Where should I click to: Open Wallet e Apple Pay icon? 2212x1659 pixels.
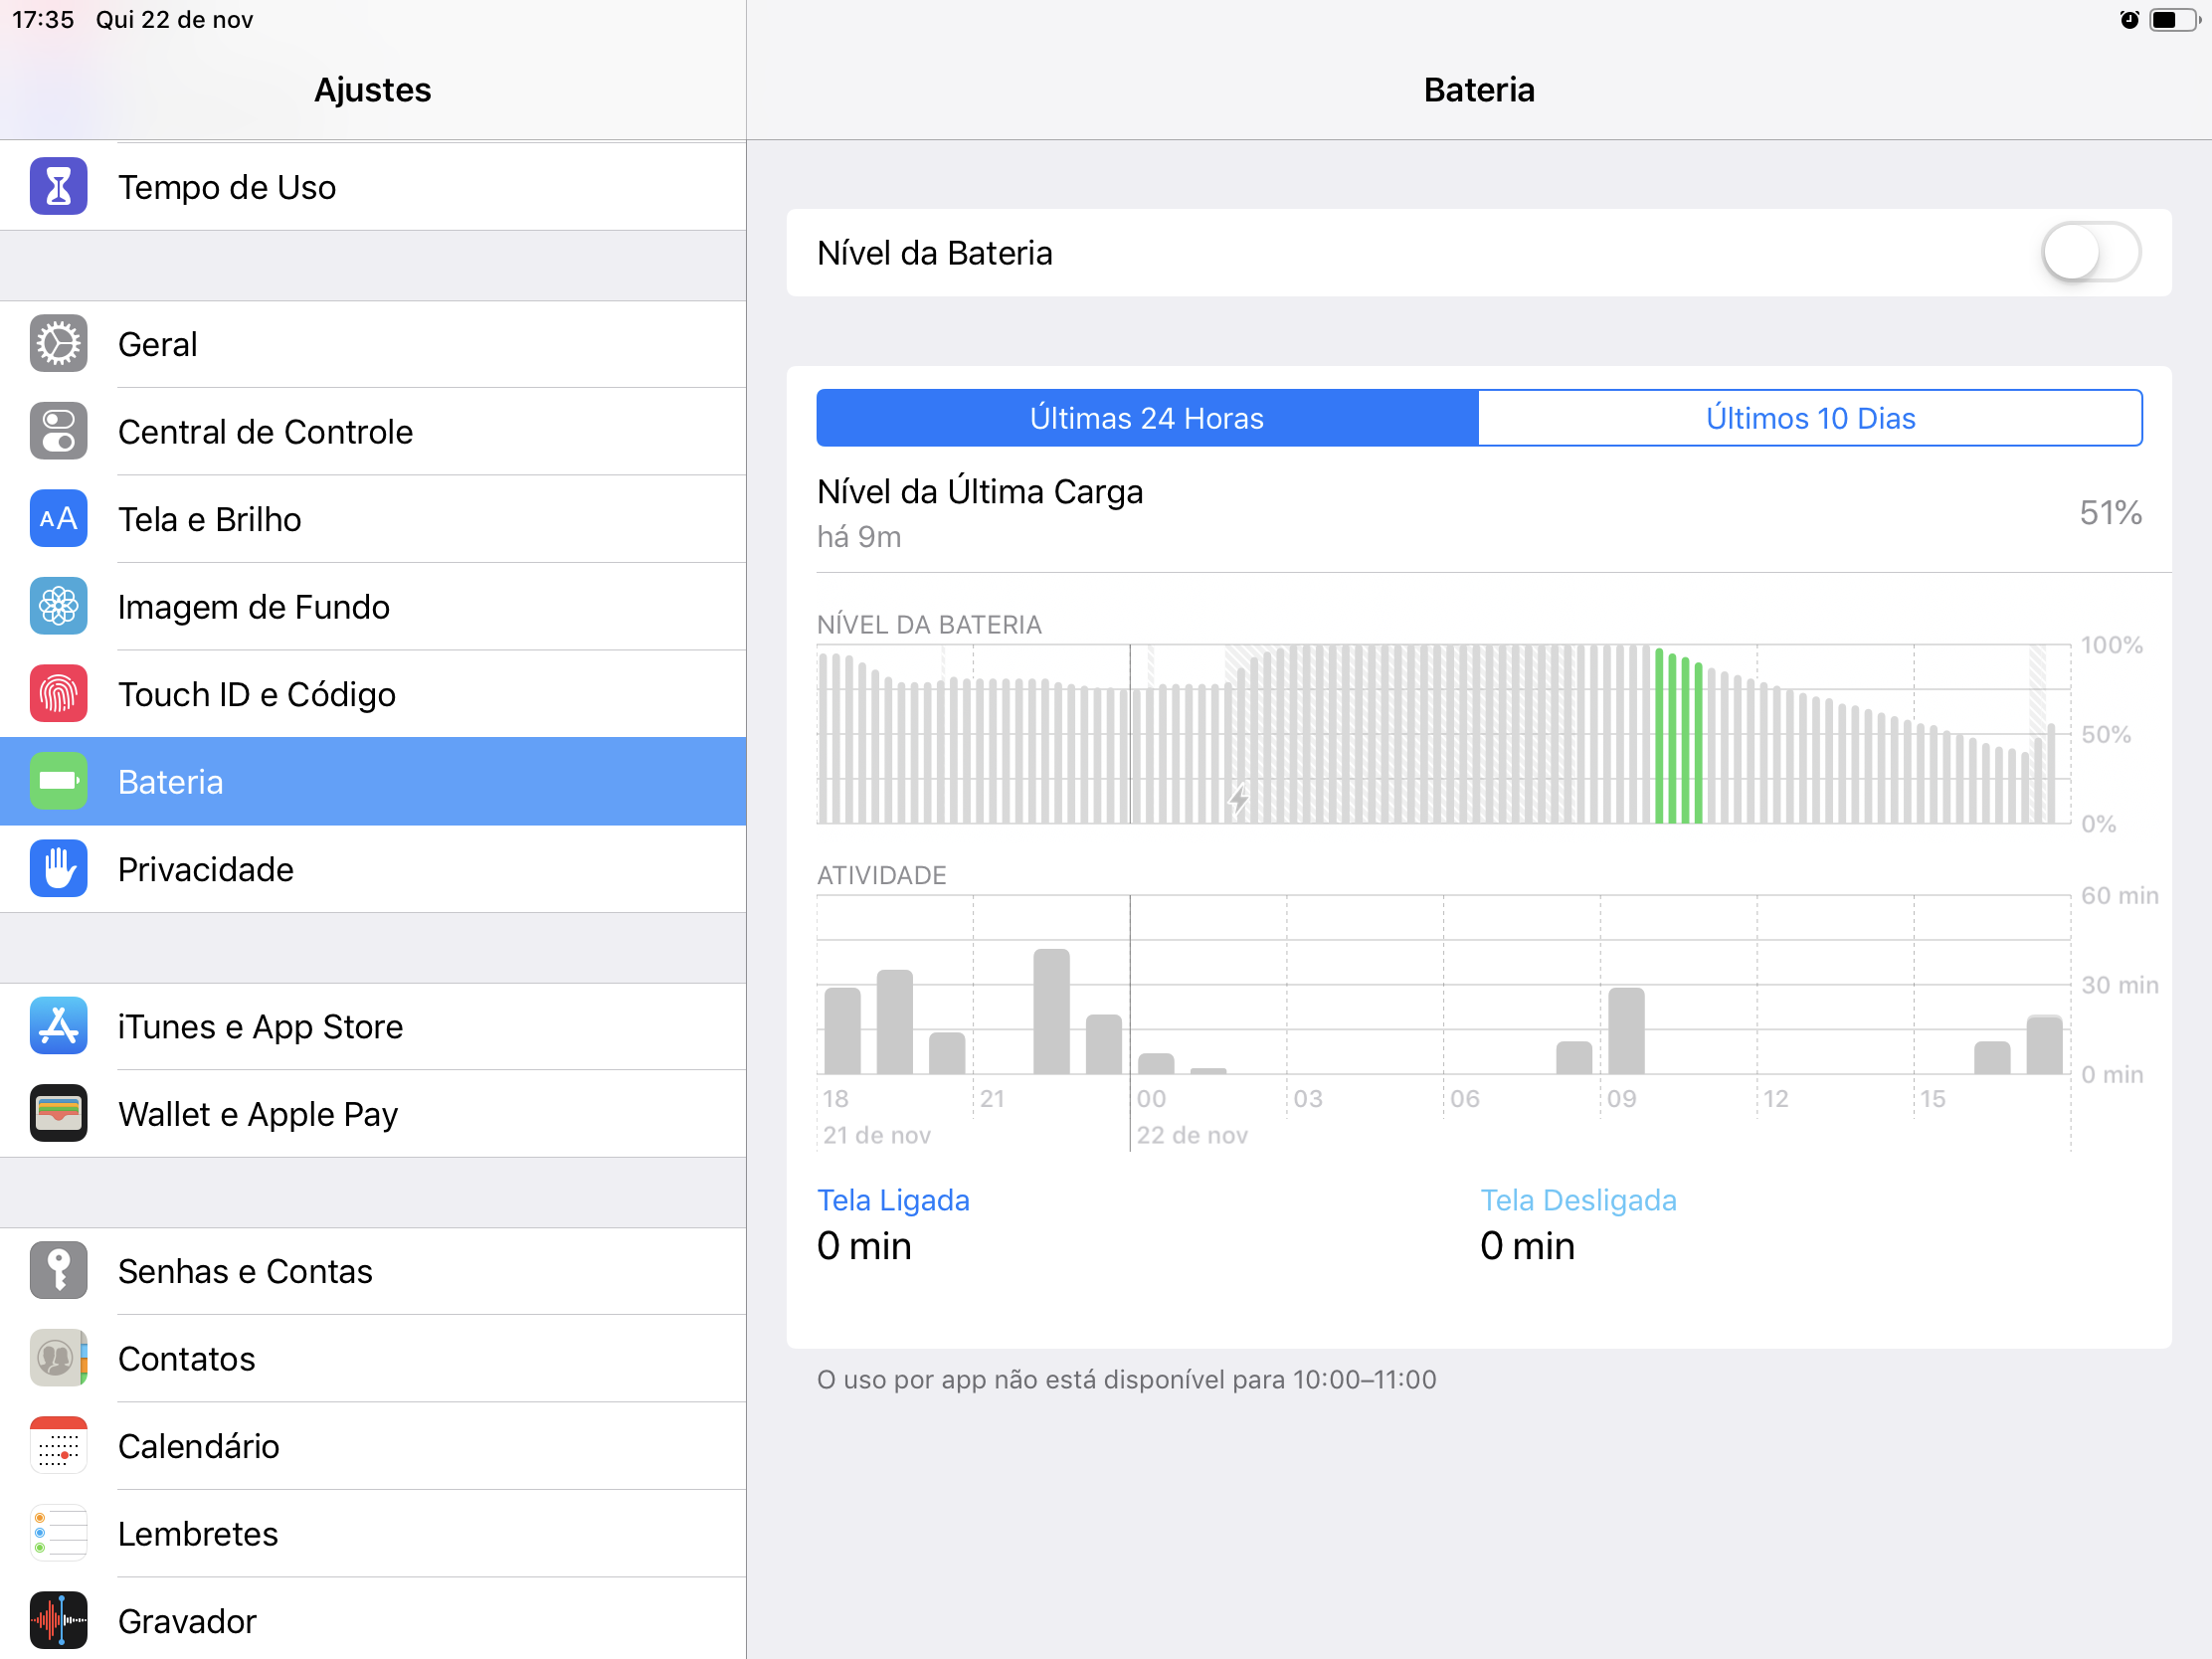(58, 1114)
